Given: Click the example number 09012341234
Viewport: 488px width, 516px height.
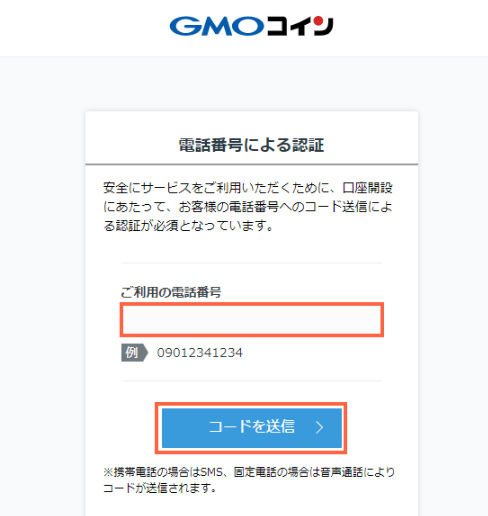Looking at the screenshot, I should (200, 353).
